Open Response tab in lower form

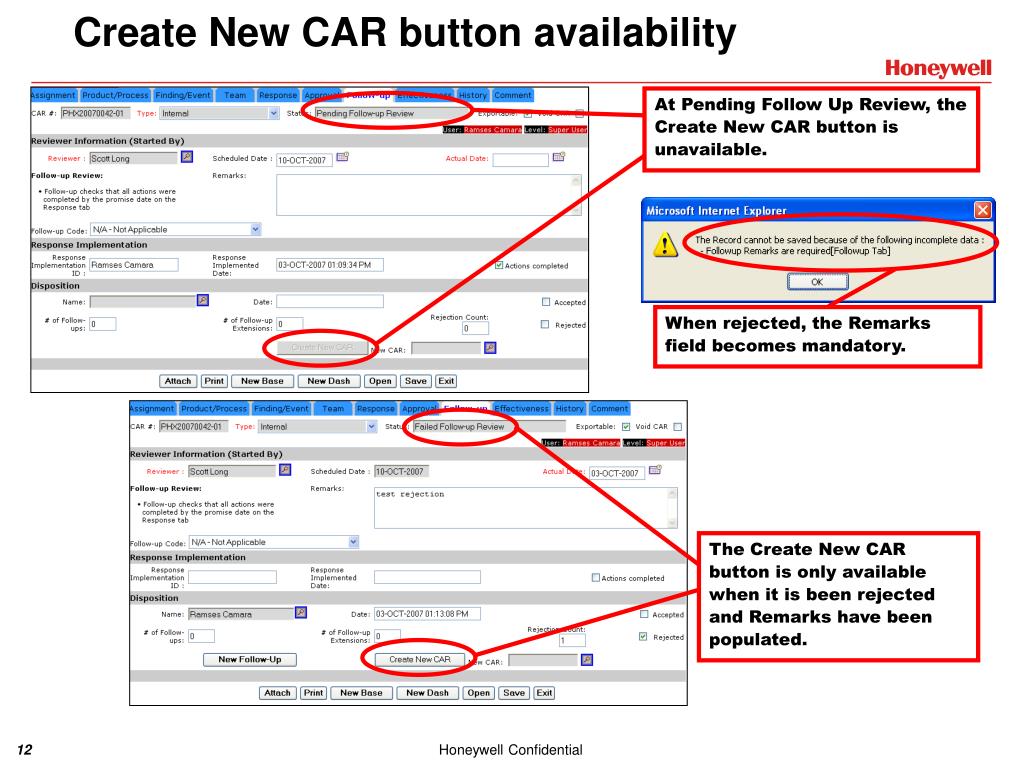[376, 409]
